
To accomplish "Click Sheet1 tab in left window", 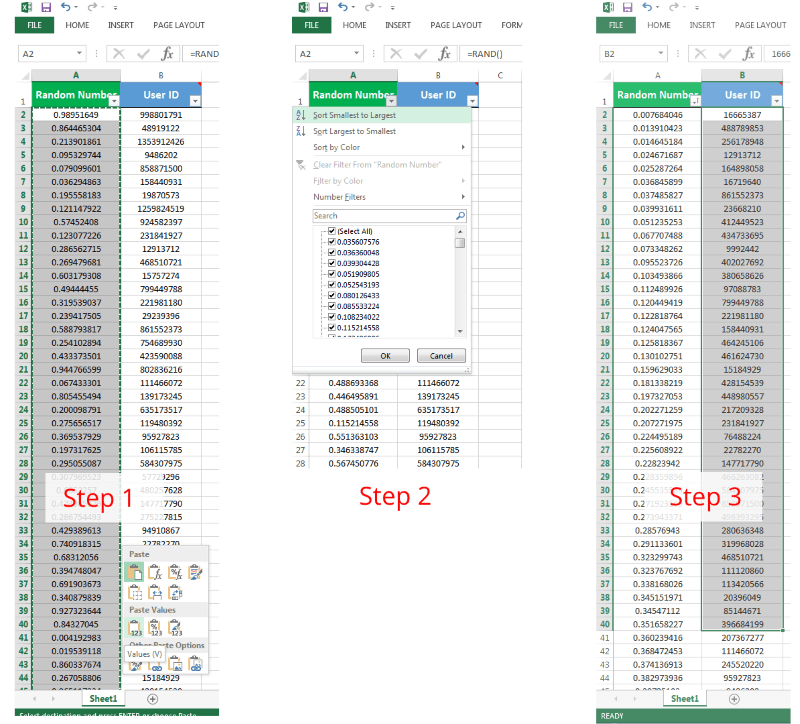I will pos(103,698).
